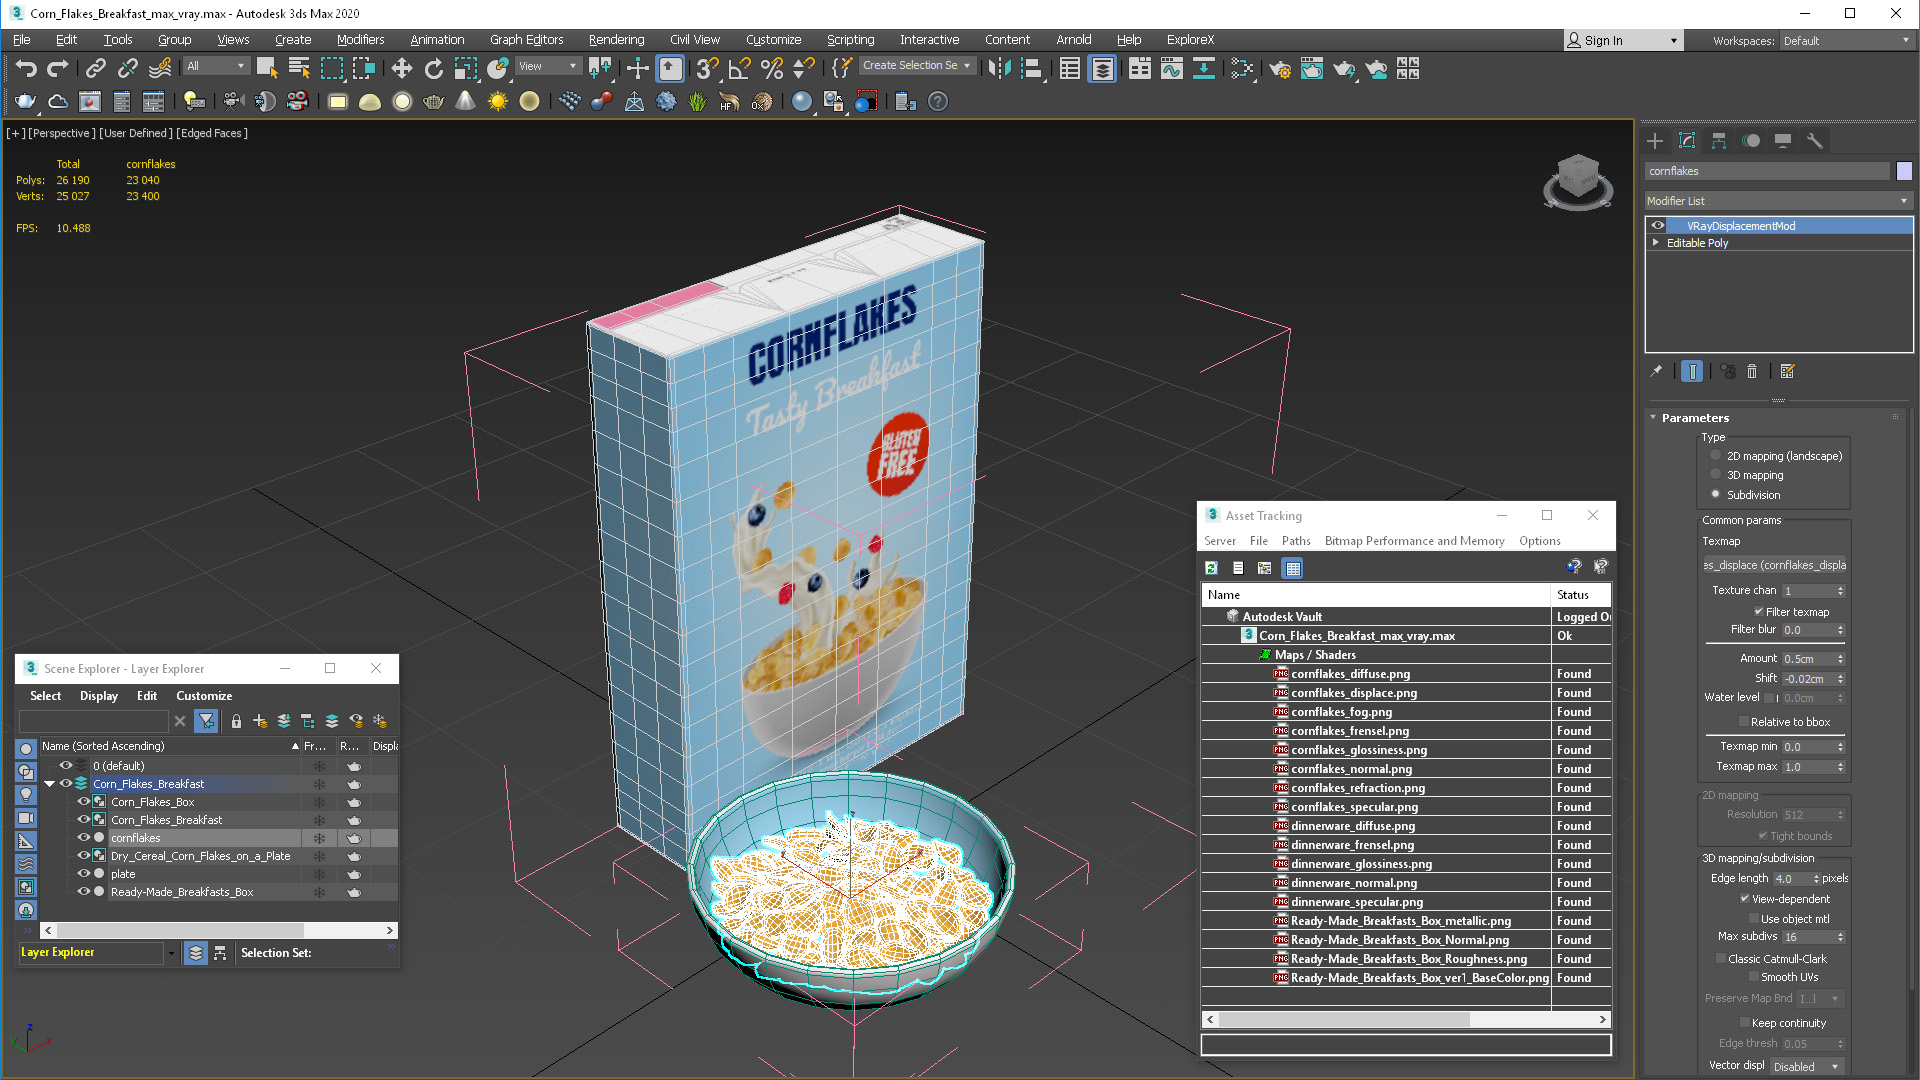Open the Graph Editors menu
Image resolution: width=1920 pixels, height=1080 pixels.
(x=526, y=40)
